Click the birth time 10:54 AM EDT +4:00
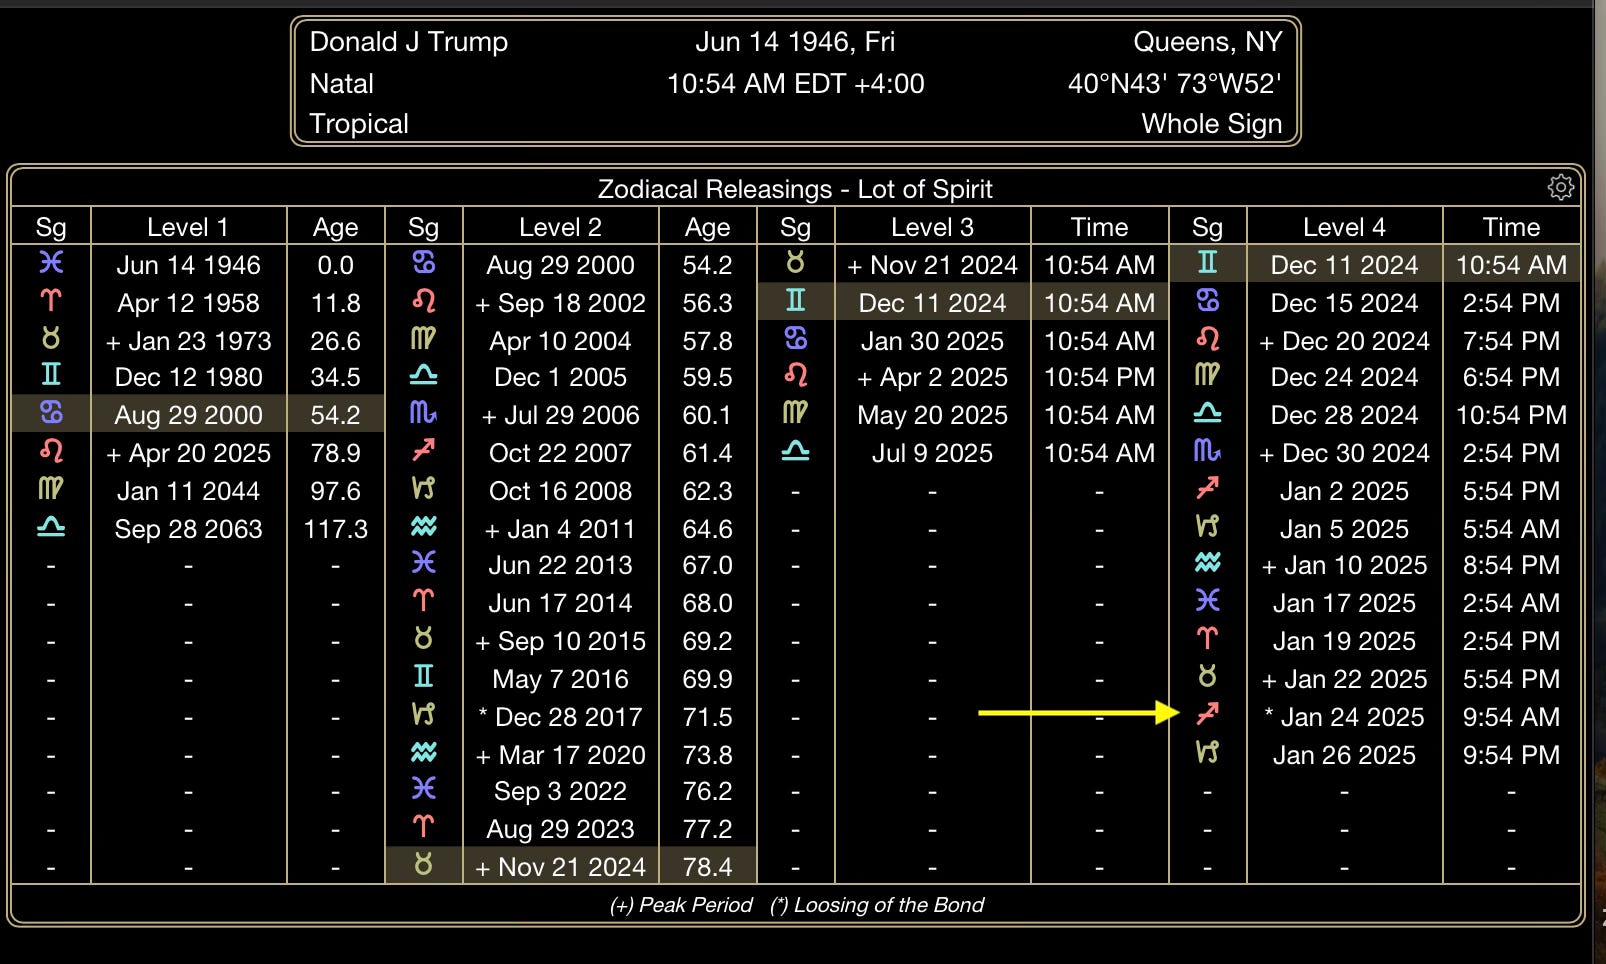This screenshot has width=1606, height=964. [795, 83]
